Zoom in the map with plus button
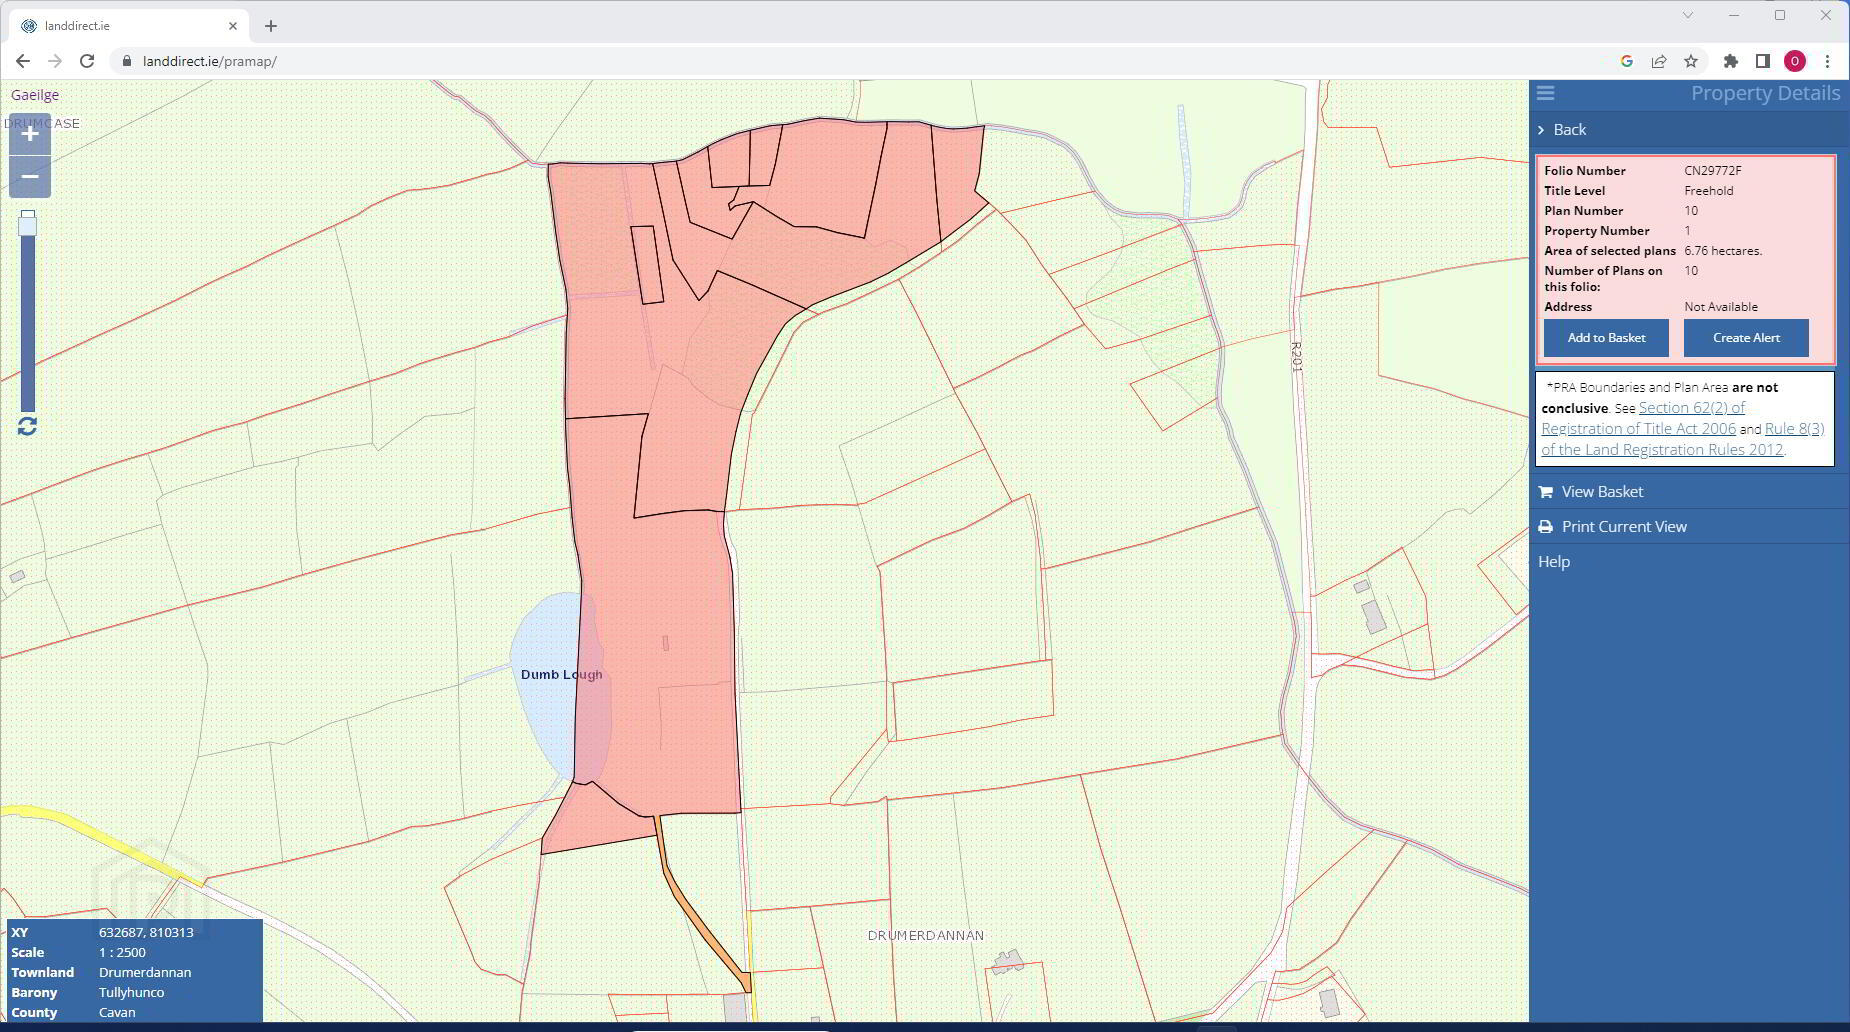The image size is (1850, 1032). (30, 134)
